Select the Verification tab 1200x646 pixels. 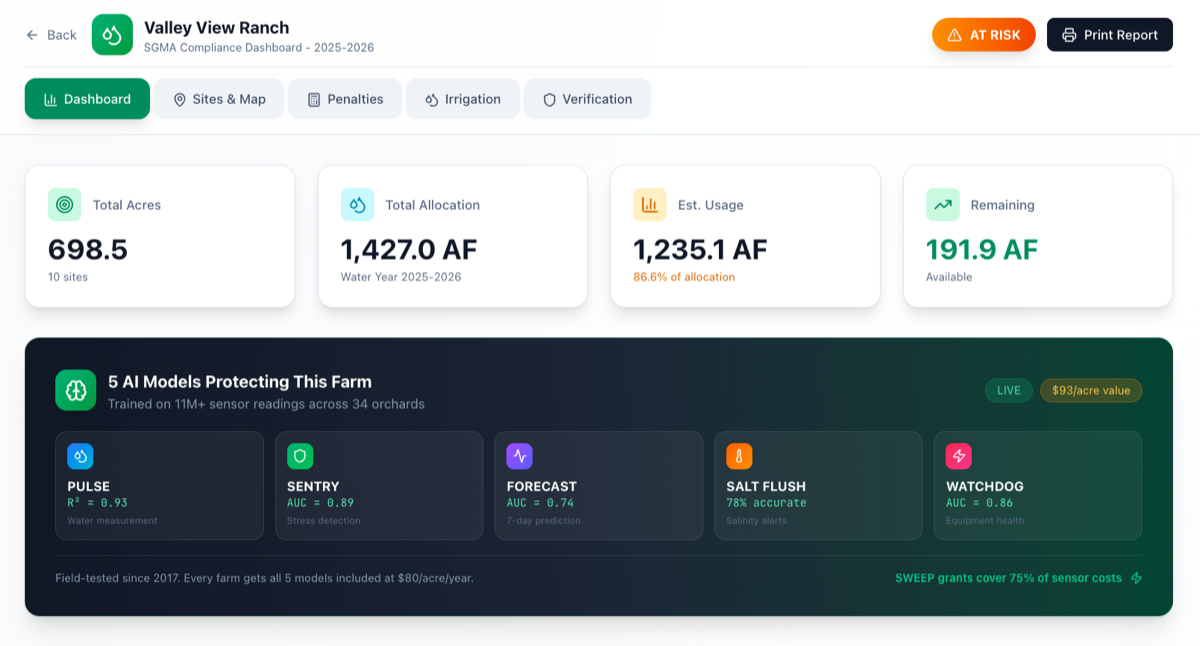click(x=587, y=99)
